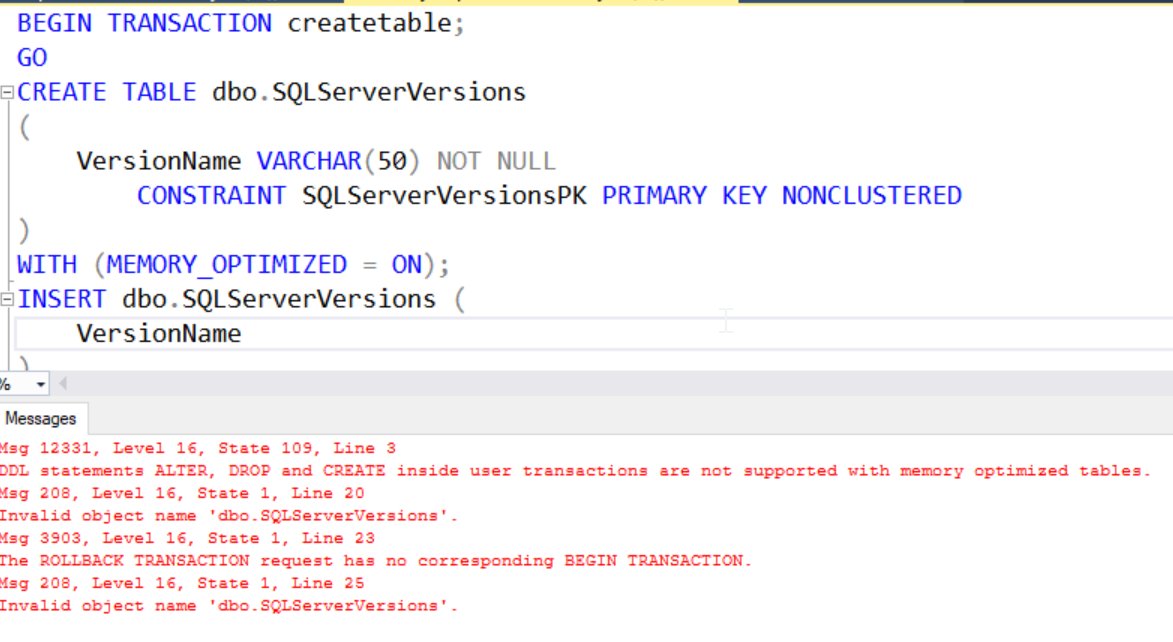Click the 'Msg 12331, Level 16, State 109' message

coord(197,448)
